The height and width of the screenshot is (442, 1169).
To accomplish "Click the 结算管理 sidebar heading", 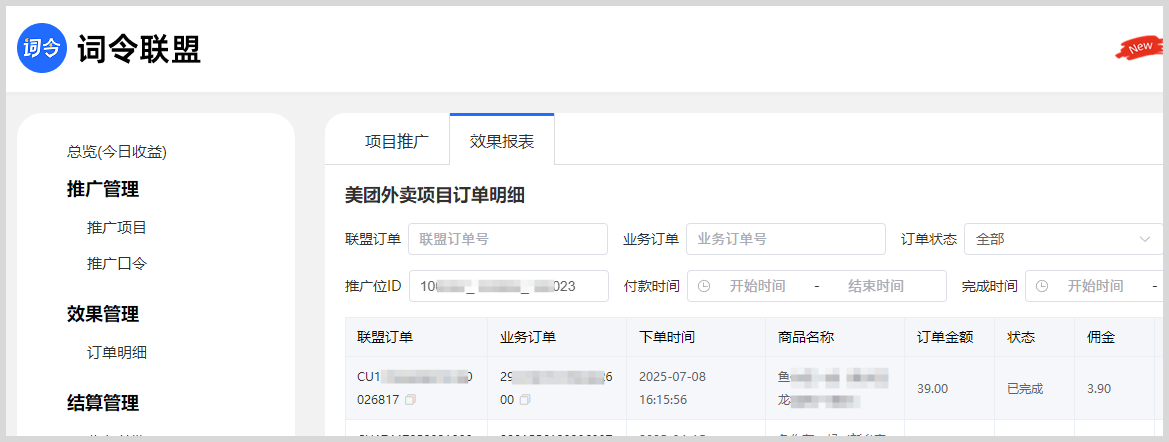I will (103, 403).
